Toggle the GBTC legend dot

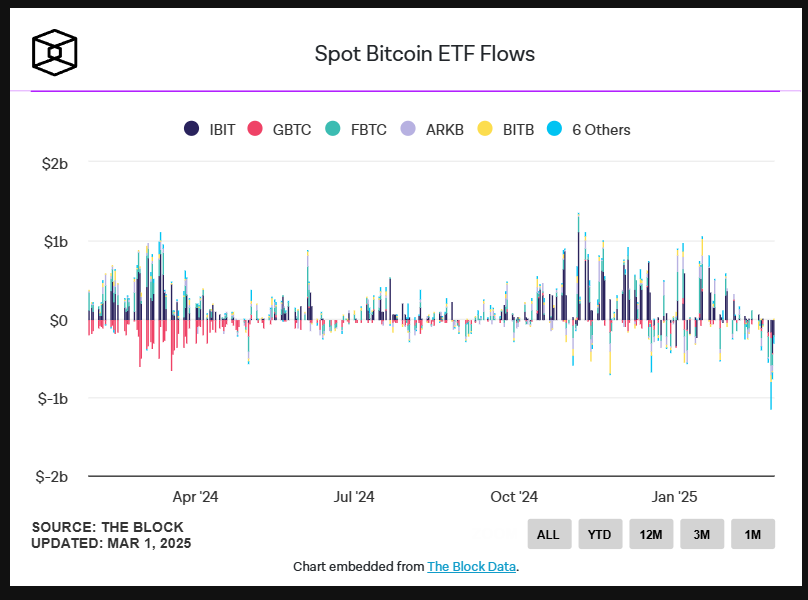tap(255, 129)
